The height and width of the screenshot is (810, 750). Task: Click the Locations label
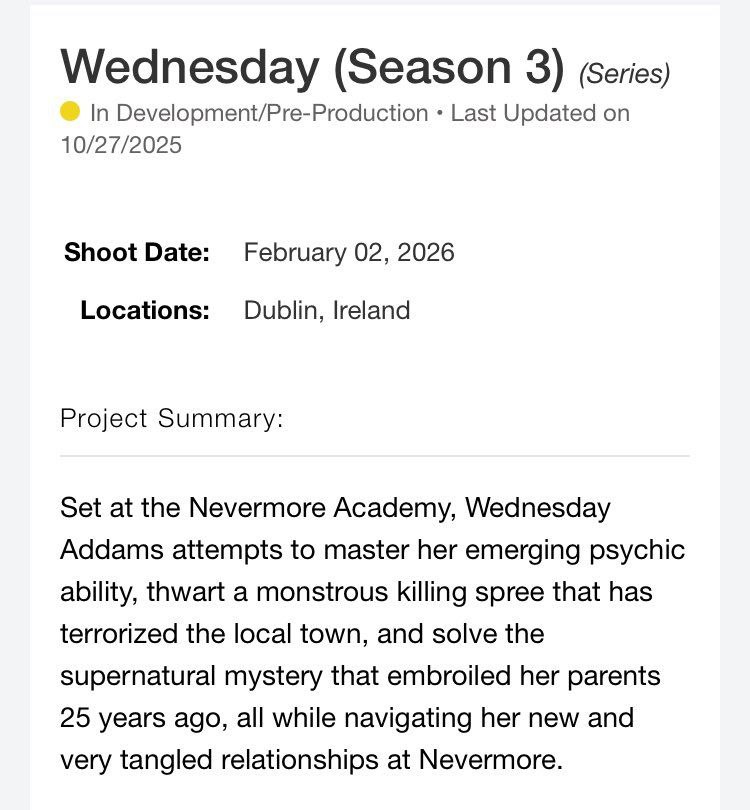(145, 310)
